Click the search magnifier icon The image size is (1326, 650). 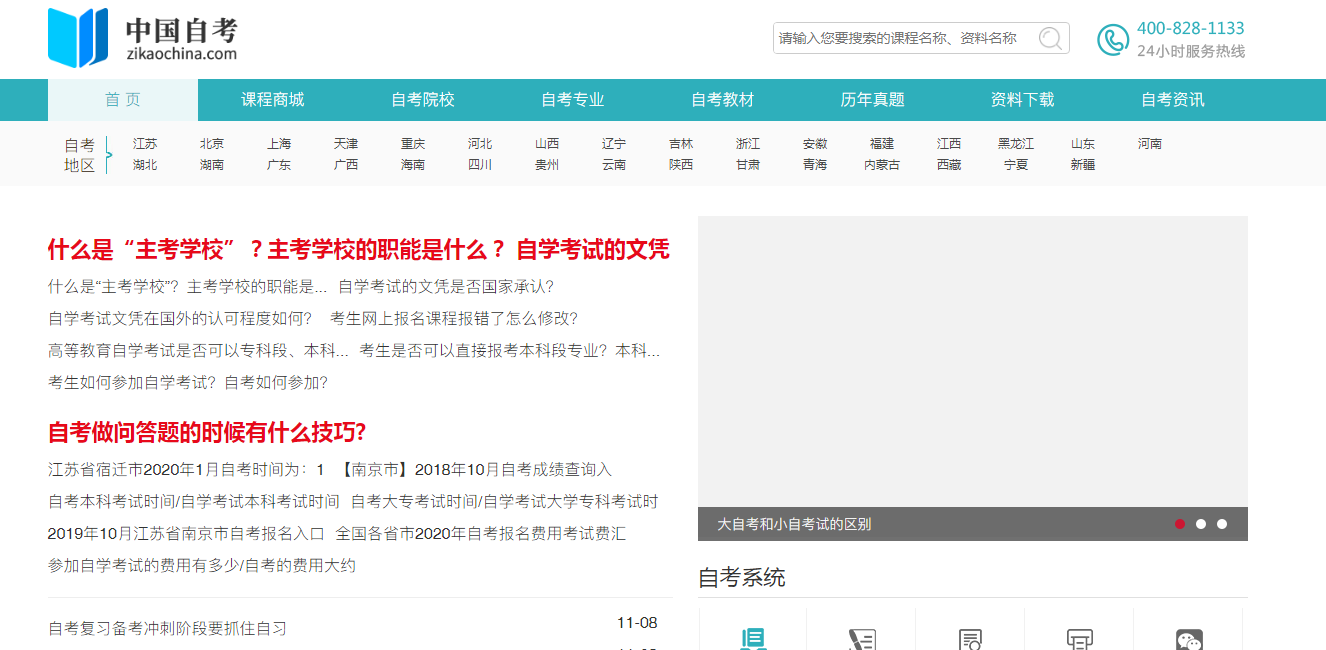click(1050, 38)
